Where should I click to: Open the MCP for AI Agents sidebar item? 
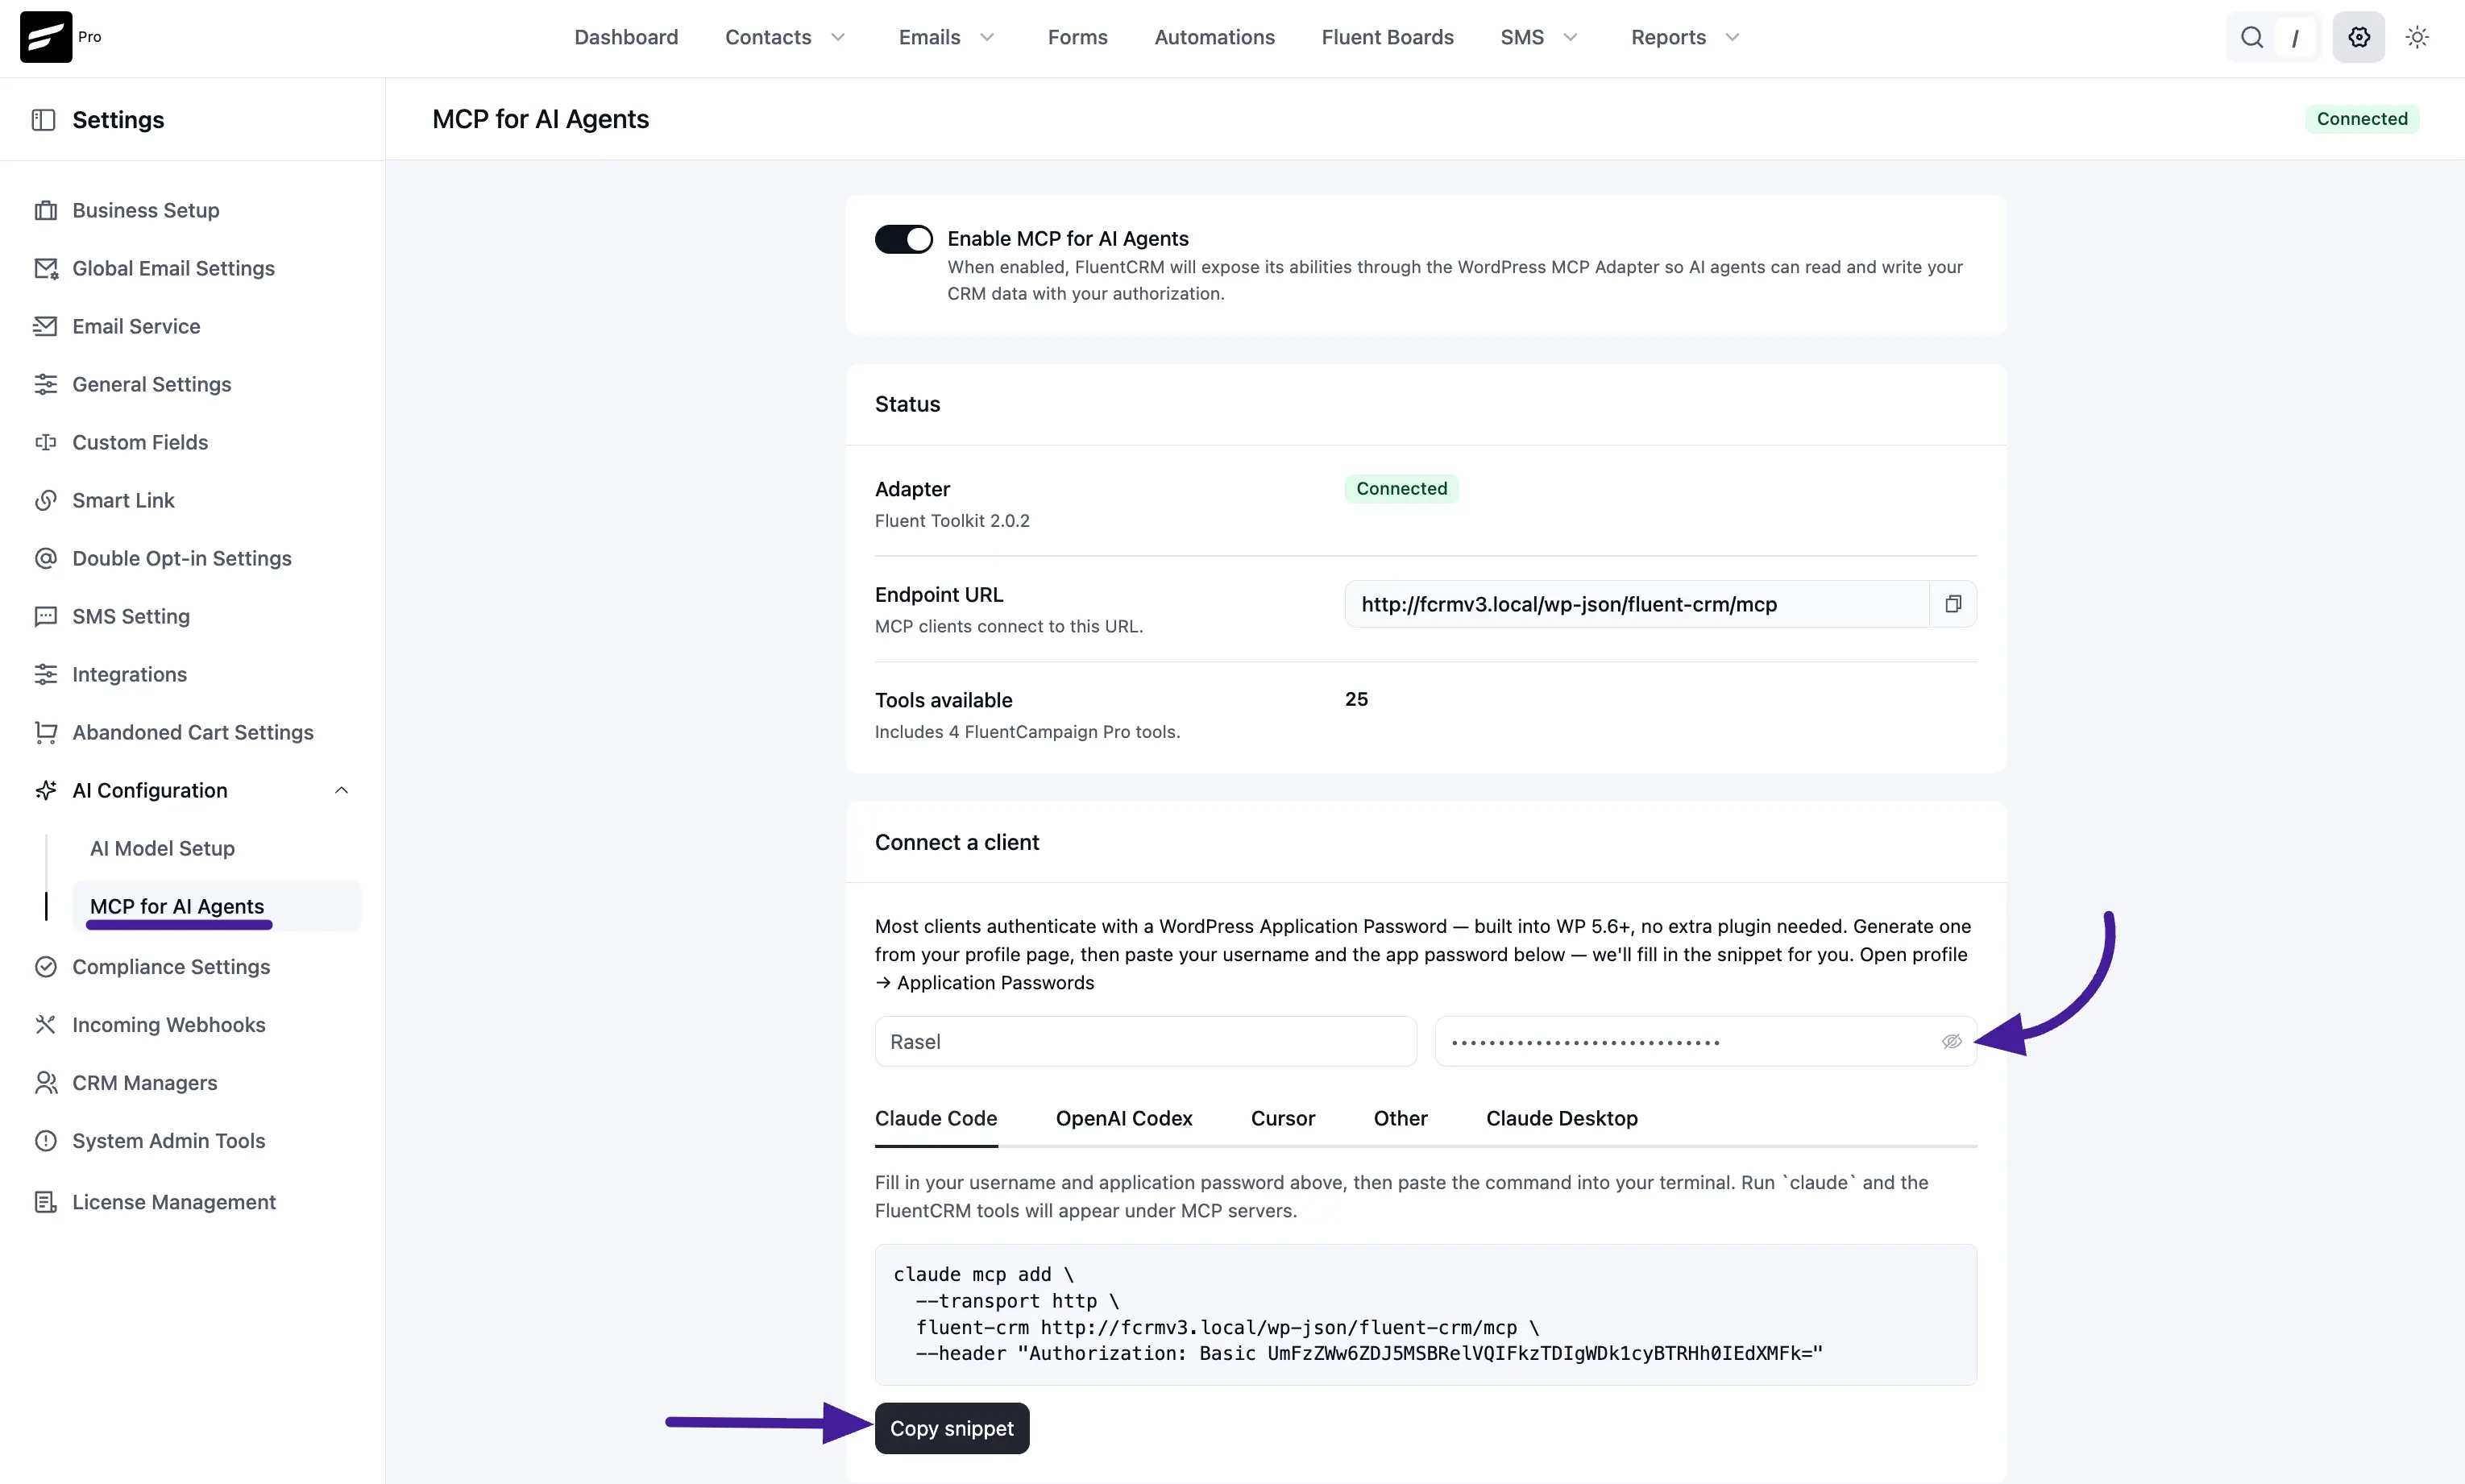(x=216, y=906)
